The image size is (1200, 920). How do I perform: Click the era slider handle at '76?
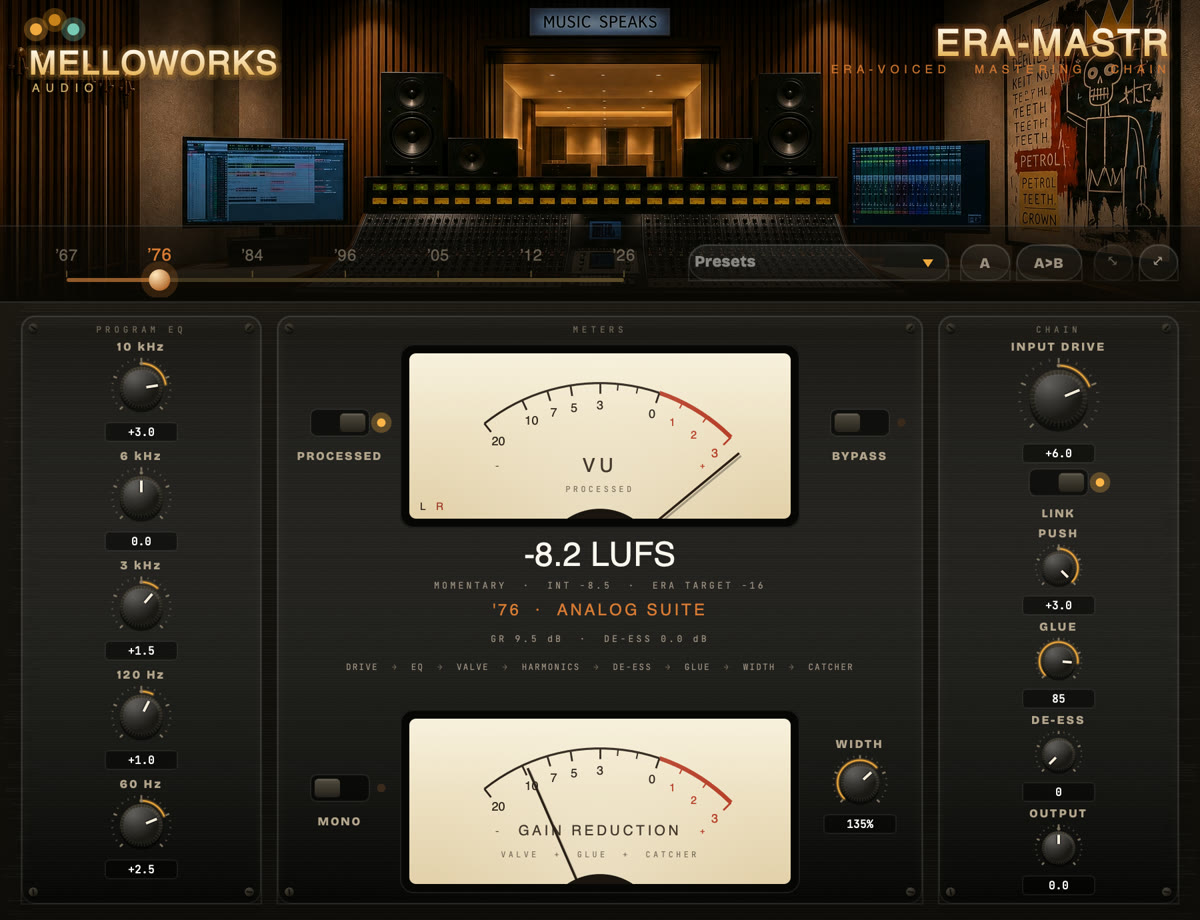click(159, 280)
